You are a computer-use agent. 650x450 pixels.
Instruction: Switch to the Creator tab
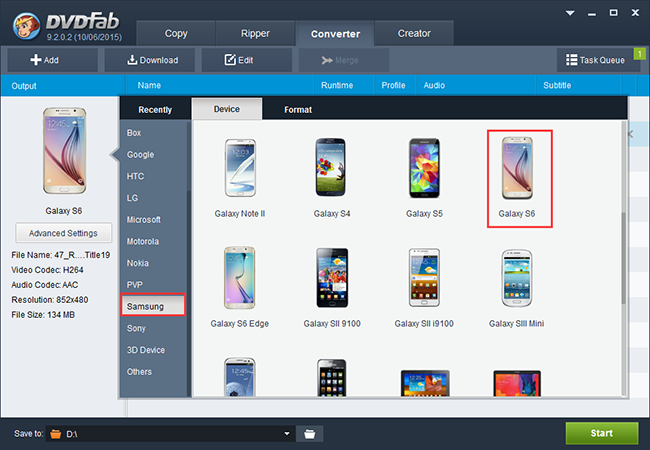click(414, 33)
